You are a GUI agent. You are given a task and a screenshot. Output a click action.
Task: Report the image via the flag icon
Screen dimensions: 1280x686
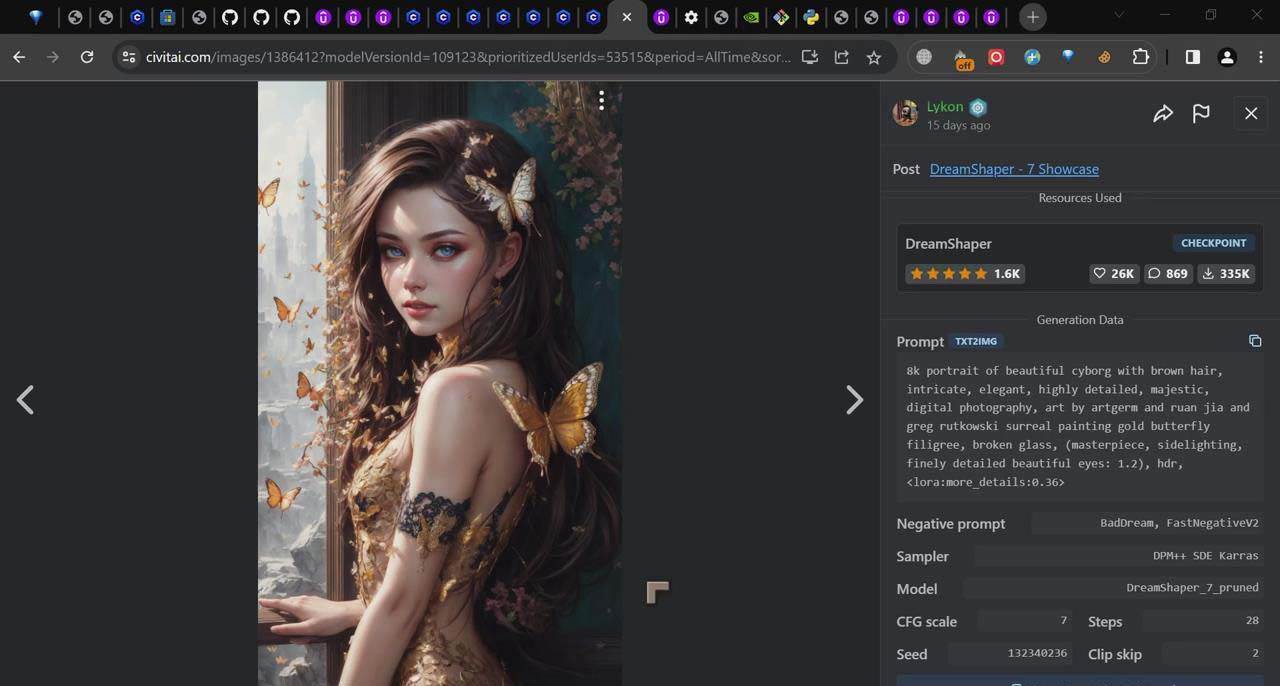(1201, 113)
